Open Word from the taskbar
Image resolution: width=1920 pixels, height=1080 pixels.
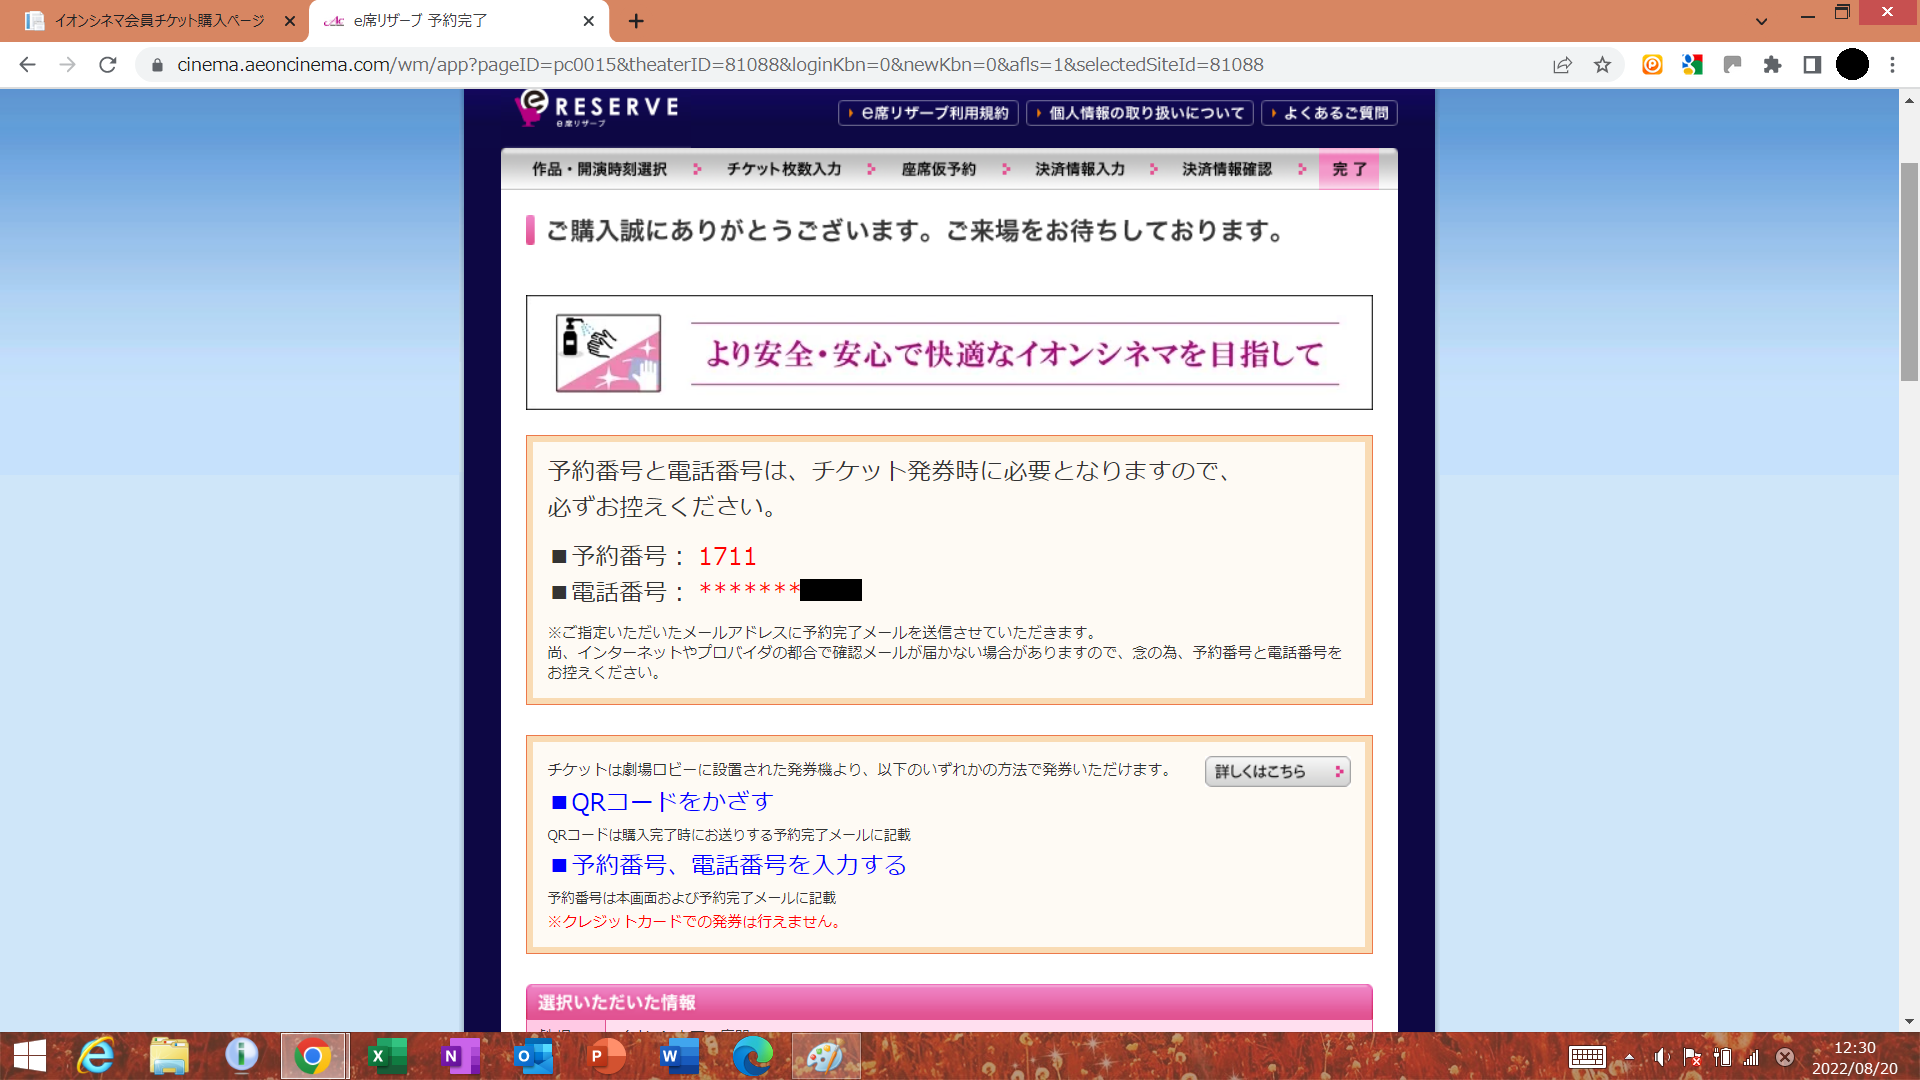(679, 1056)
